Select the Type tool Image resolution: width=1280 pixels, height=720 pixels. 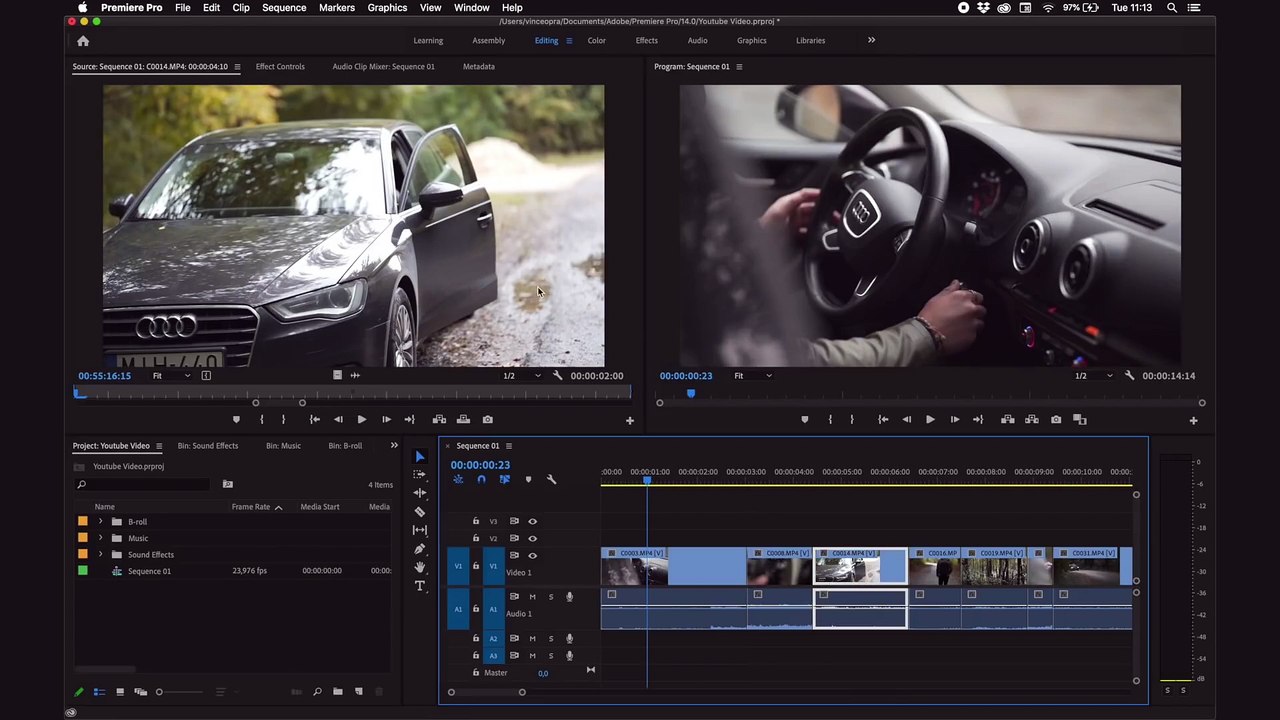point(420,586)
